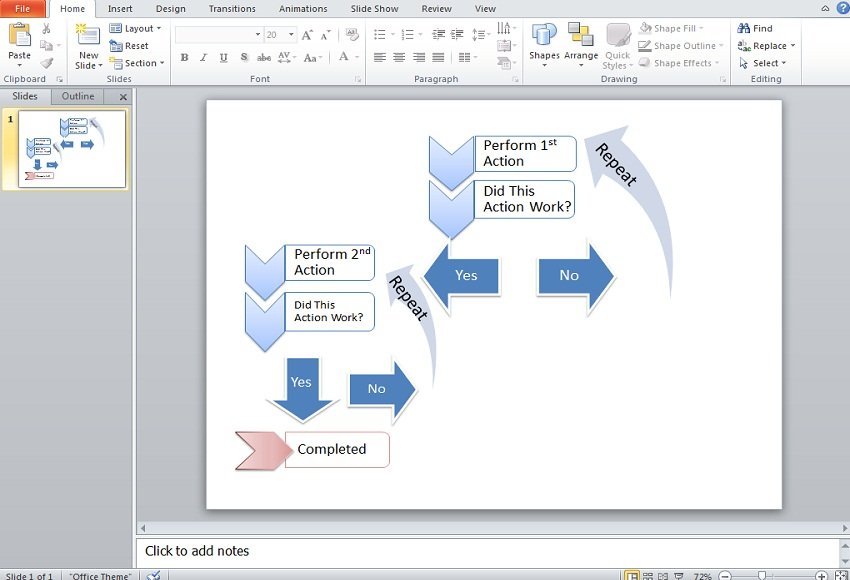
Task: Click Reset slide button
Action: (x=129, y=46)
